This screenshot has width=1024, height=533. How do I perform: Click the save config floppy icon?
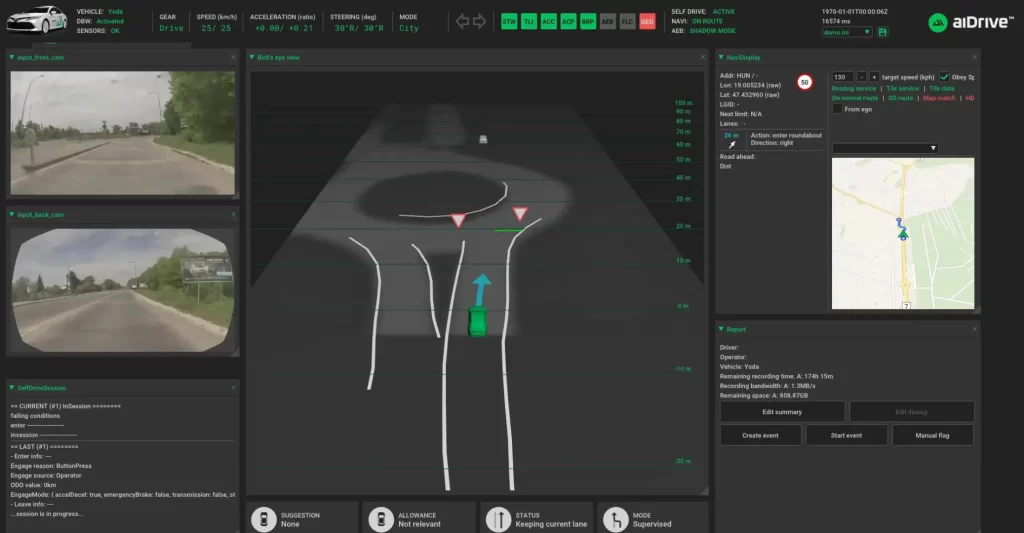(x=883, y=32)
